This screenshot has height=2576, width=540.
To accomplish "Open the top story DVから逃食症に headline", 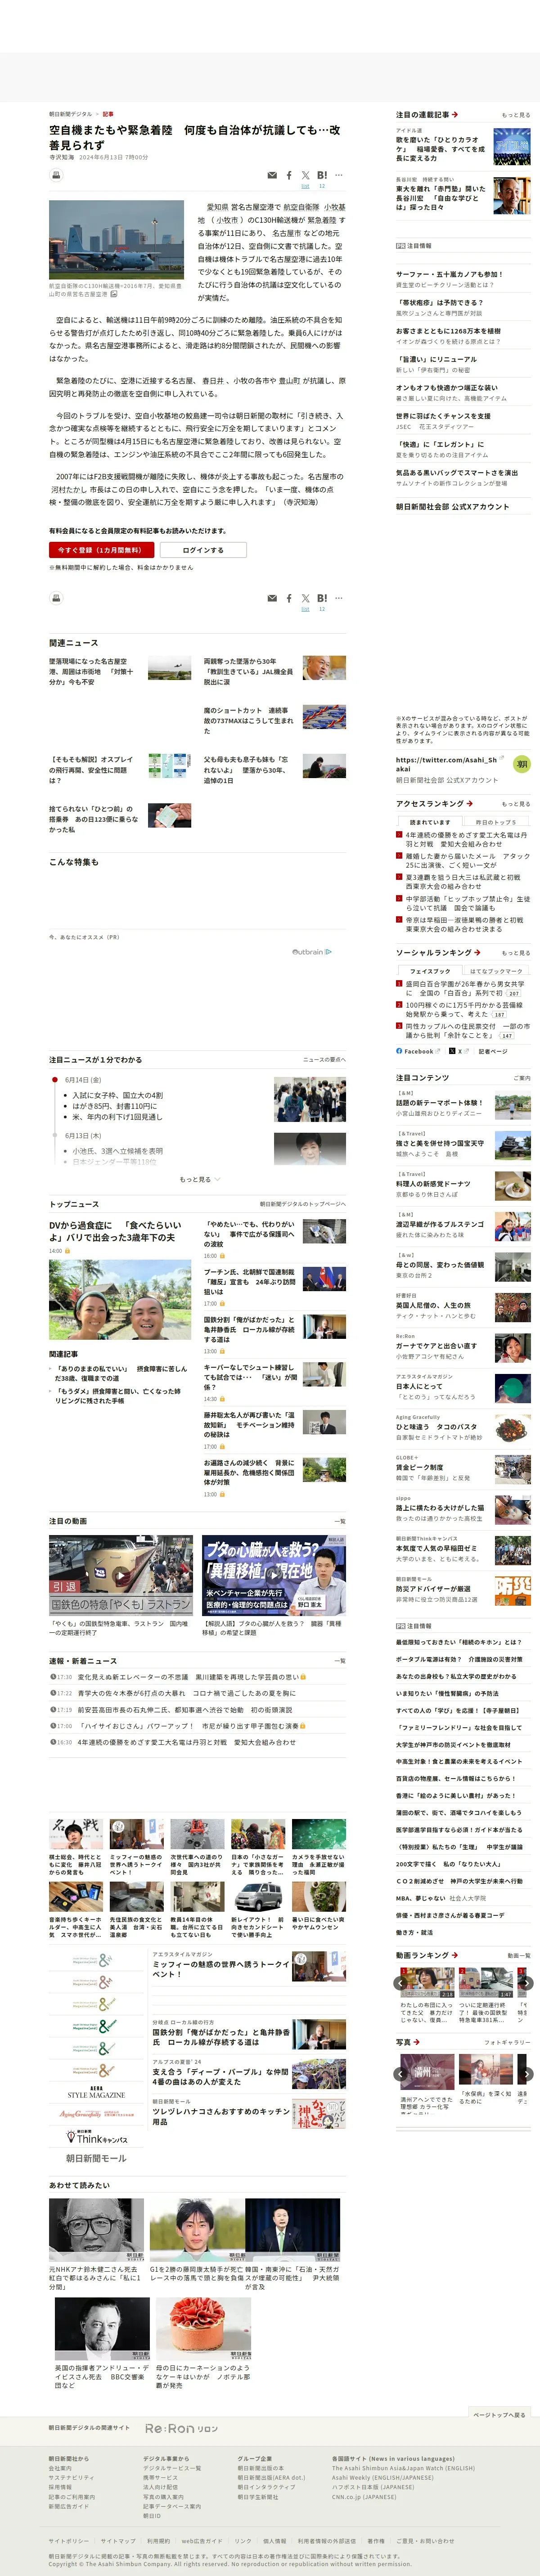I will pos(115,1231).
